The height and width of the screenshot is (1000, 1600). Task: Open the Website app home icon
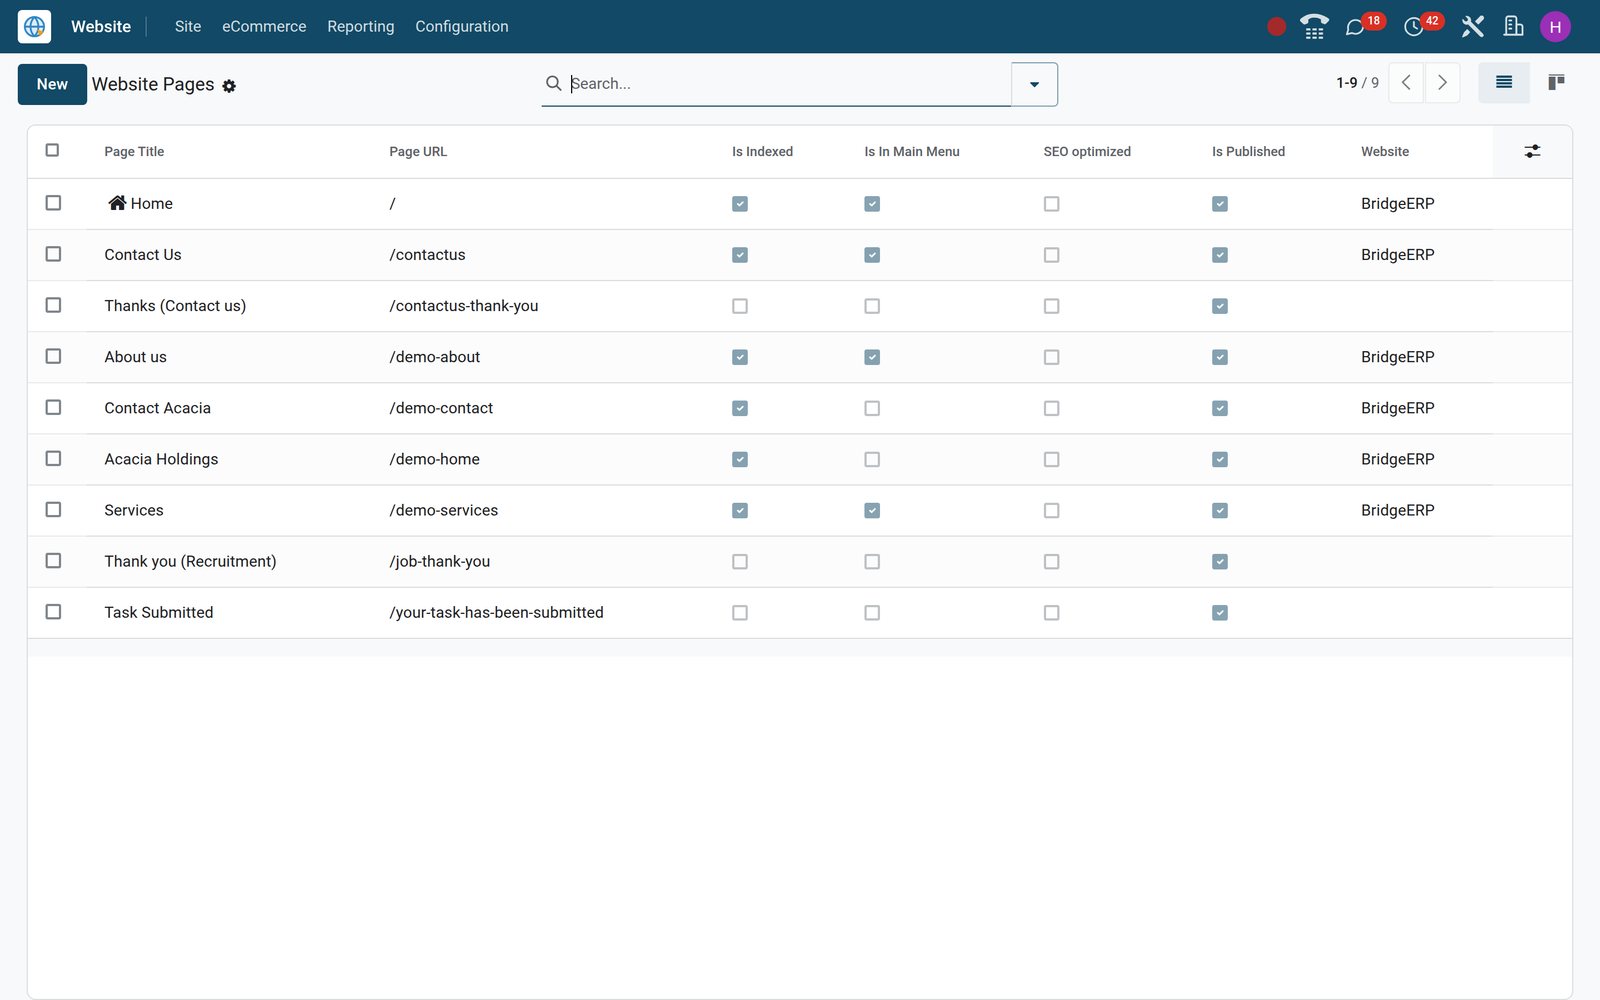34,27
